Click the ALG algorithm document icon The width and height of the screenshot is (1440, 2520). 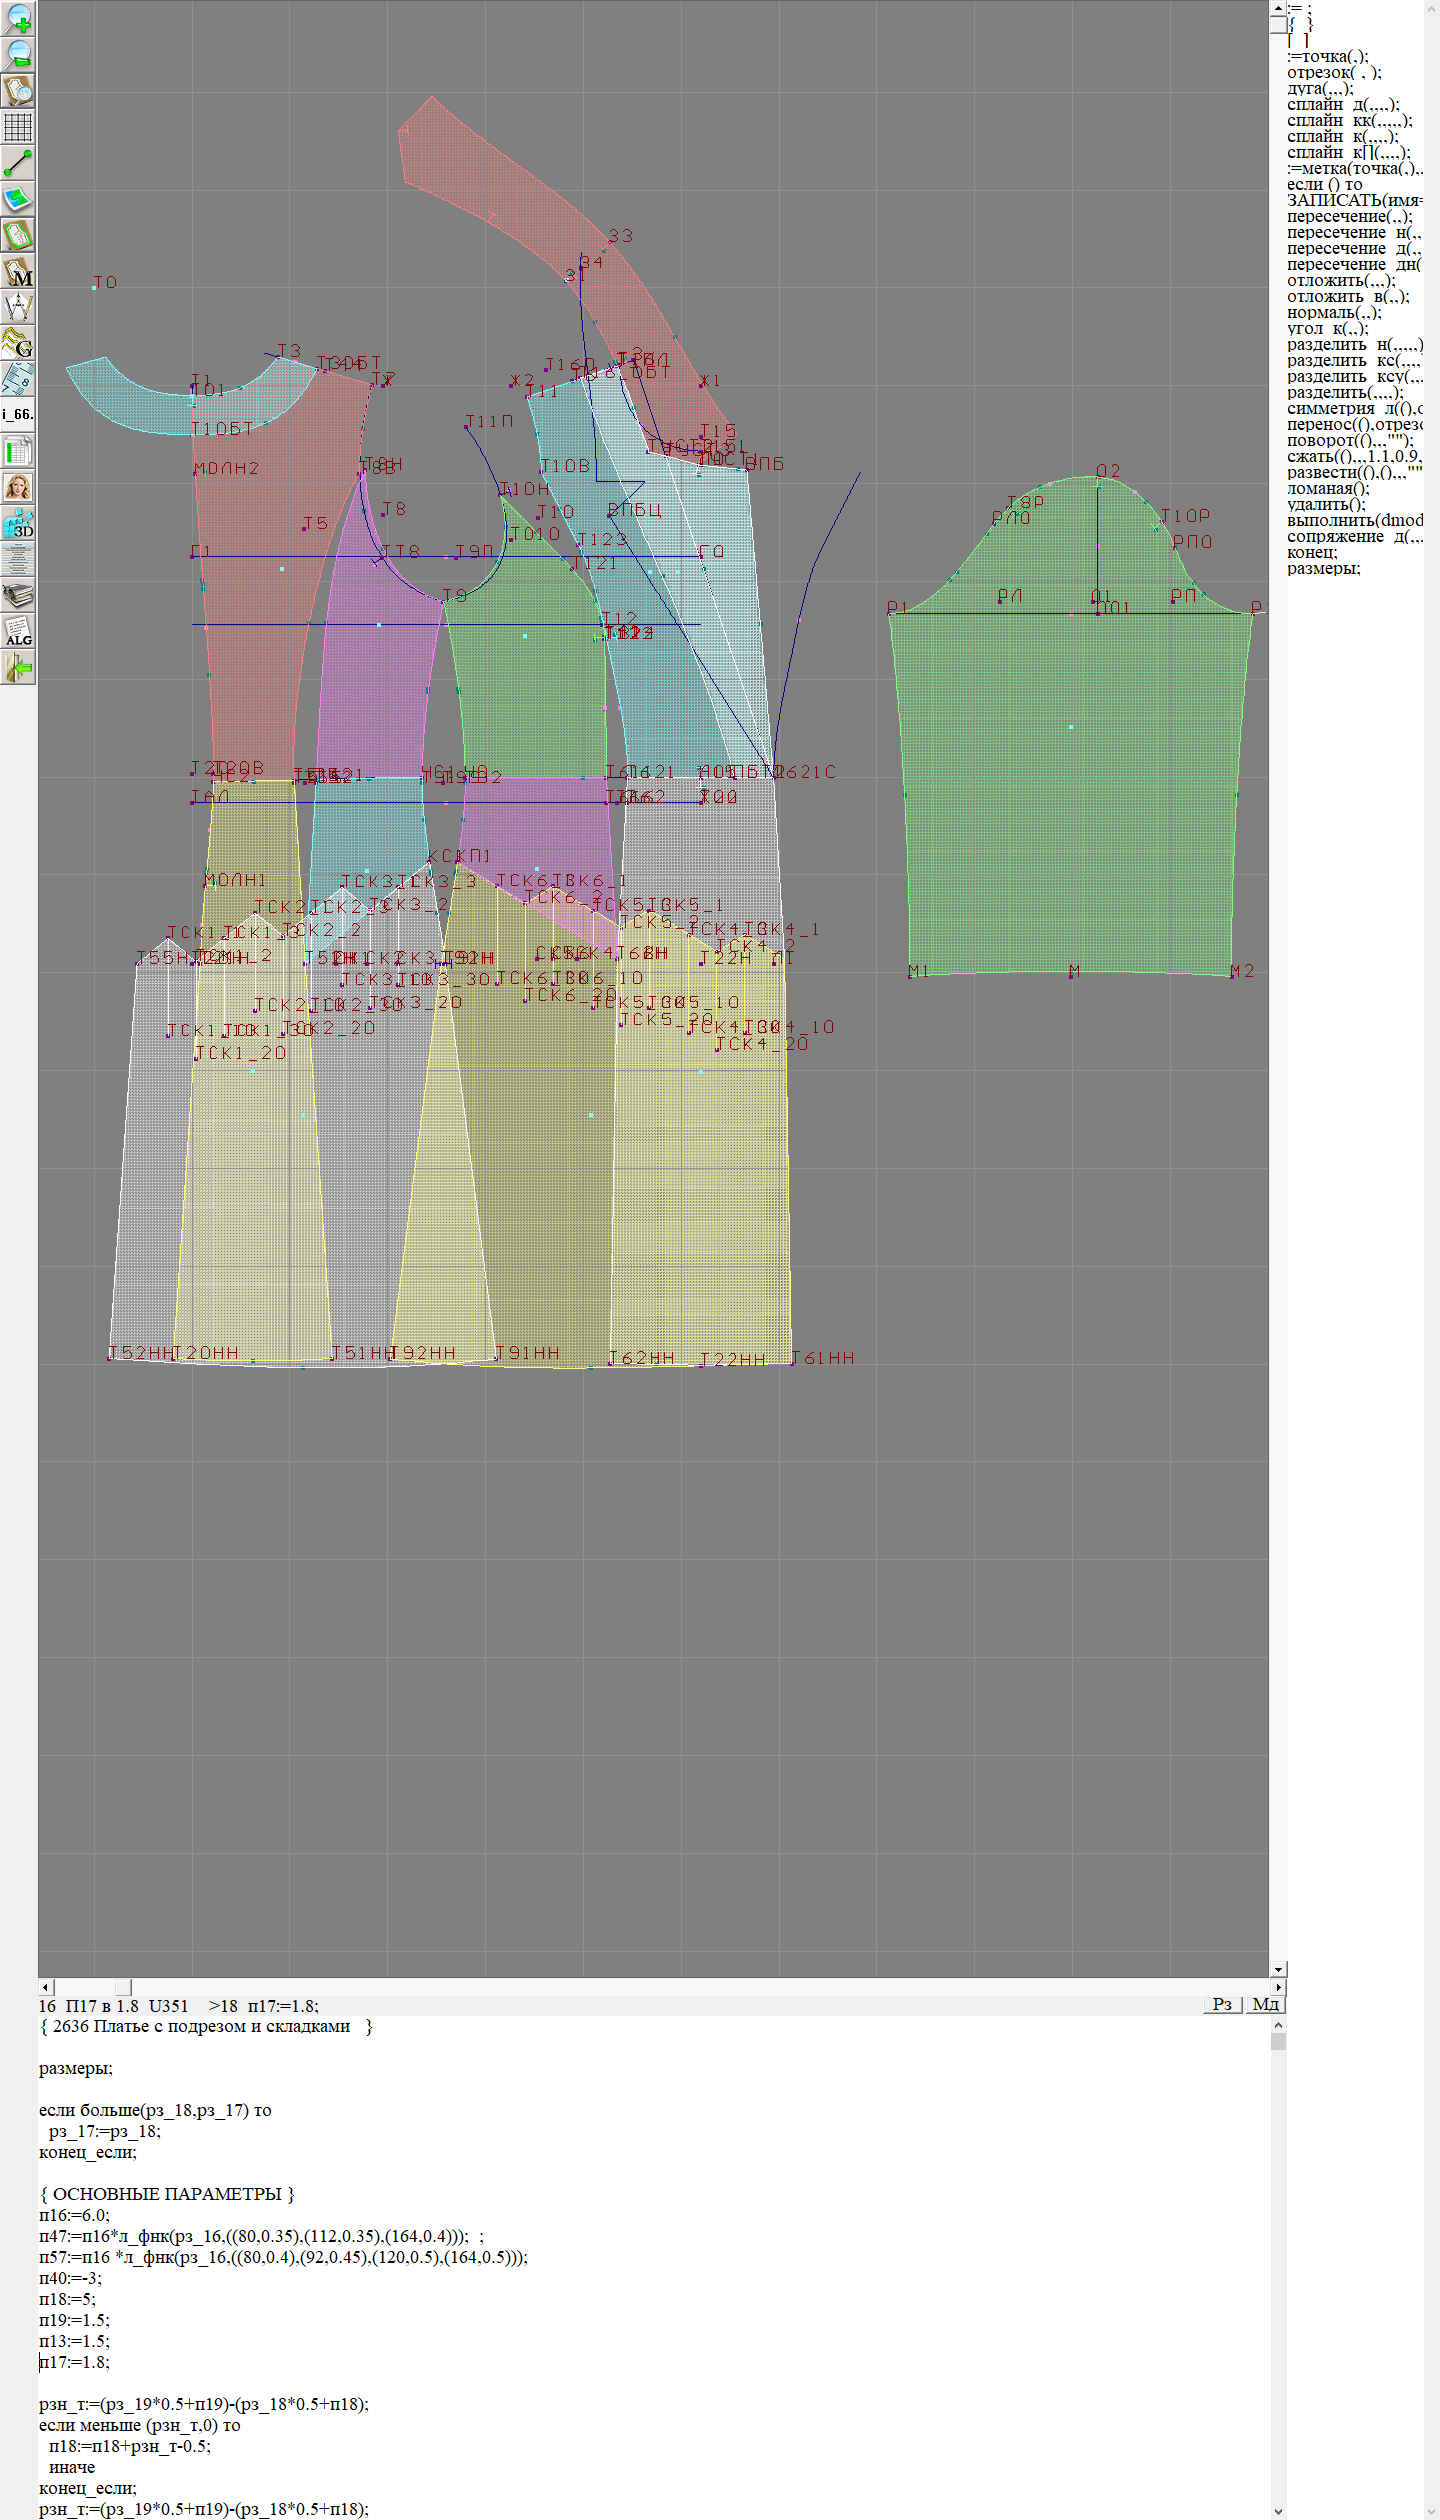[x=18, y=631]
